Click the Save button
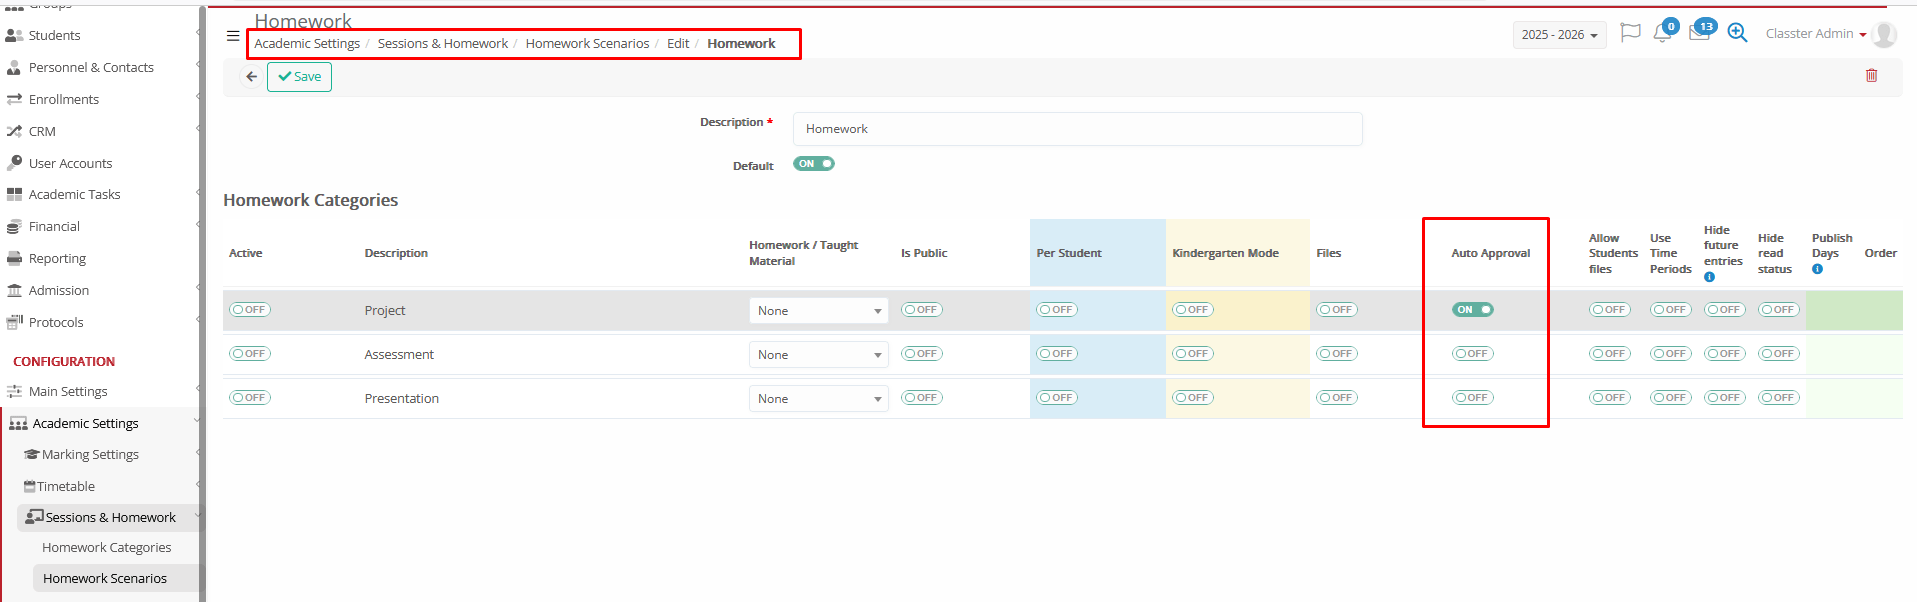1917x602 pixels. click(299, 77)
